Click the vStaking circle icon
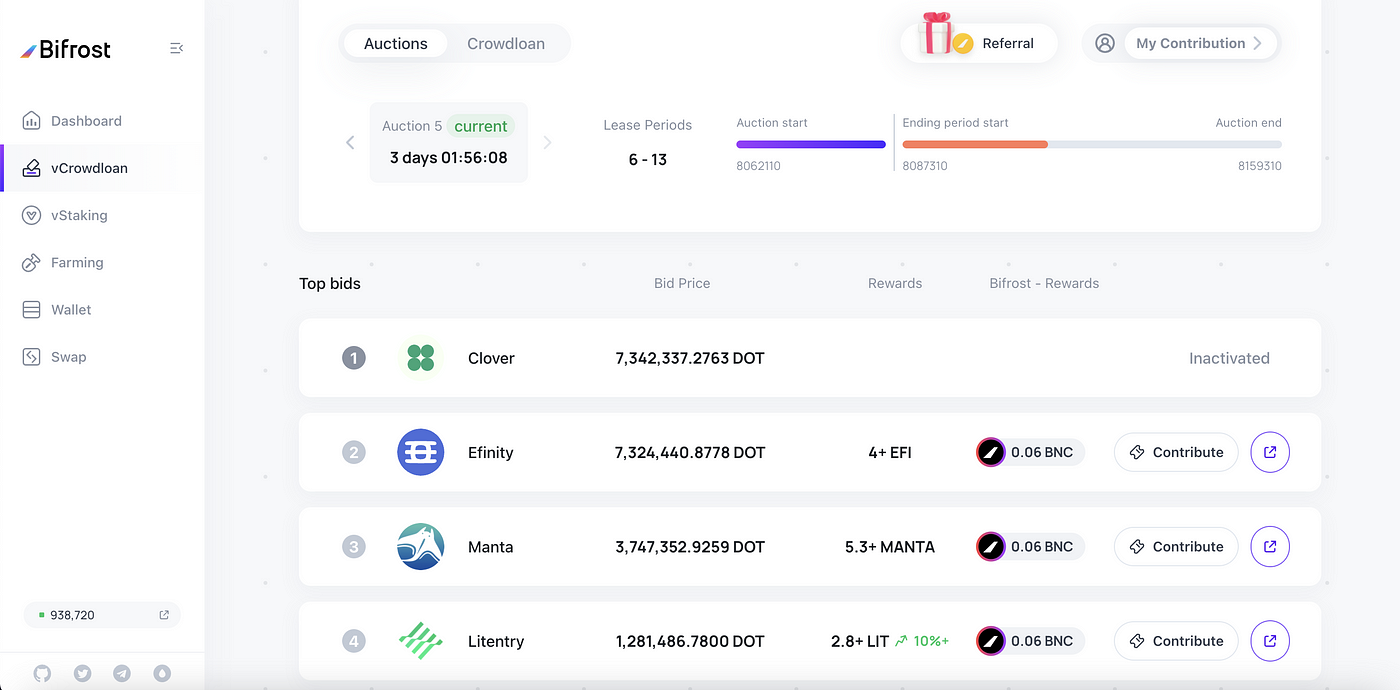This screenshot has width=1400, height=690. [32, 215]
